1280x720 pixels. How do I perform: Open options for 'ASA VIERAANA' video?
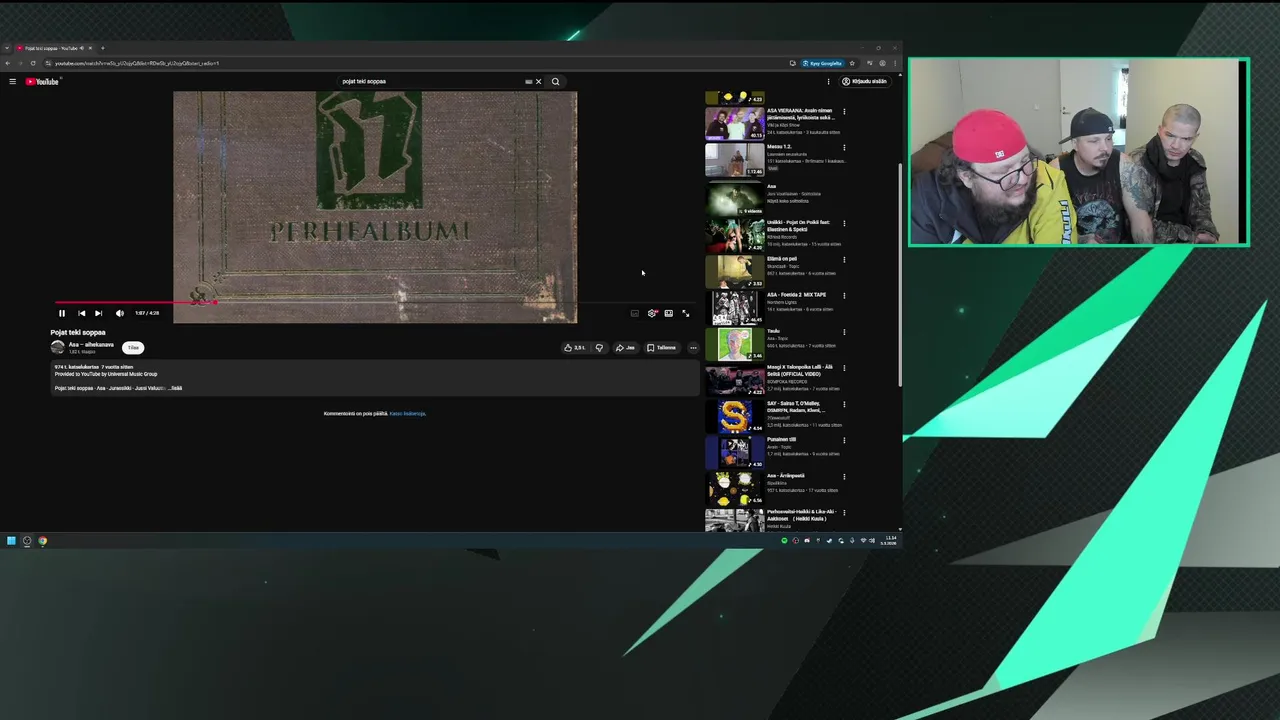(x=844, y=111)
